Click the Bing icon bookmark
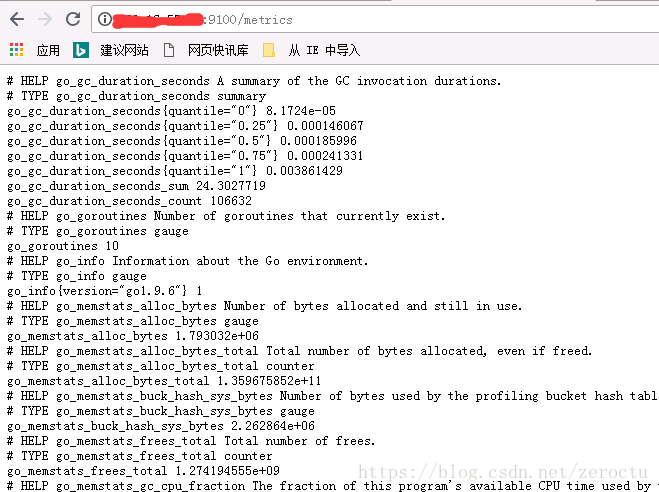The width and height of the screenshot is (659, 492). coord(81,50)
